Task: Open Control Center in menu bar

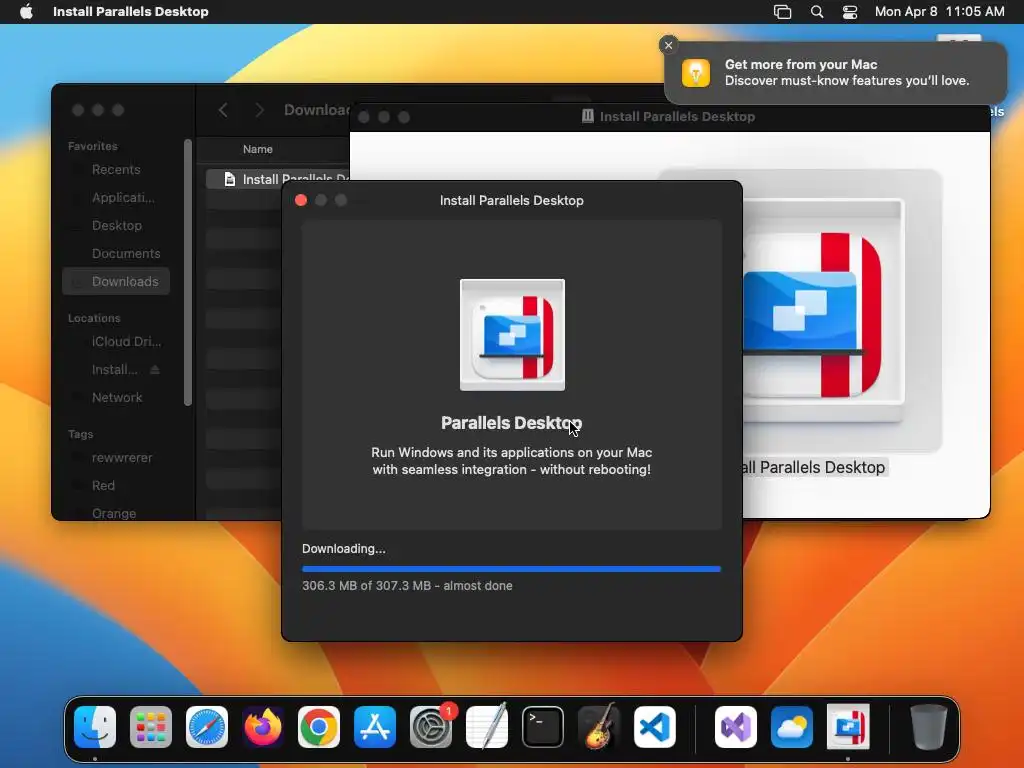Action: [850, 12]
